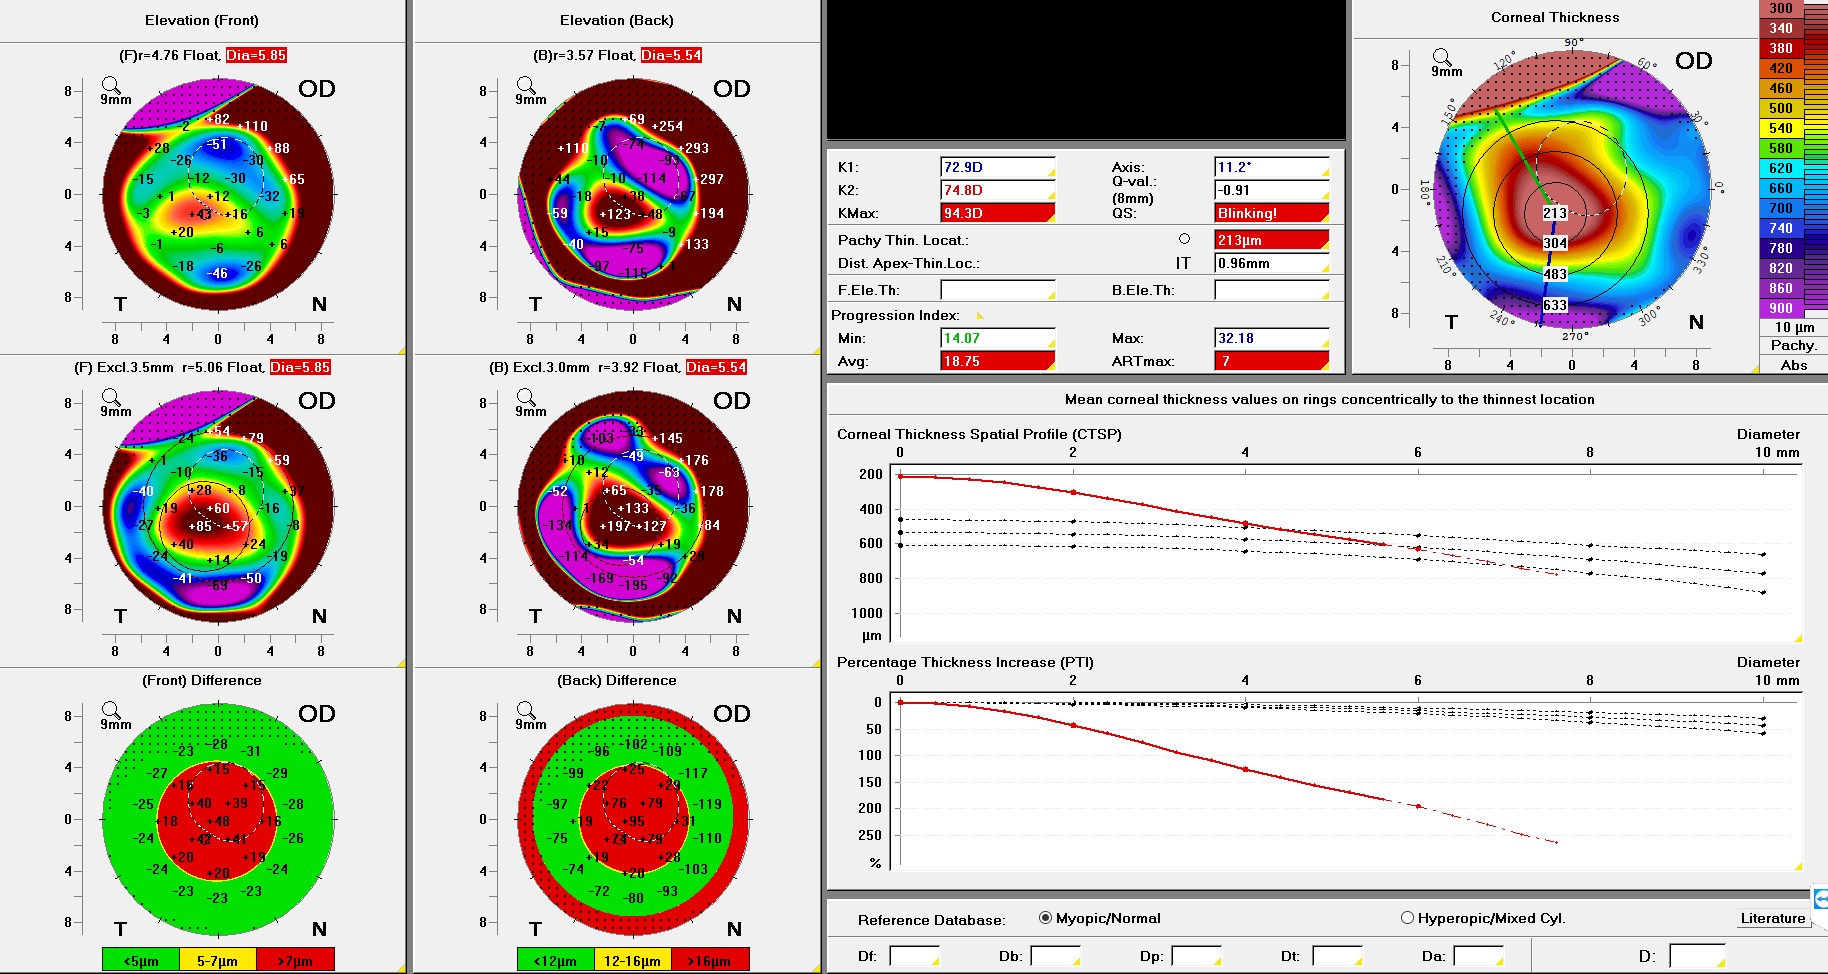1828x974 pixels.
Task: Click green <12µm legend swatch
Action: coord(555,960)
